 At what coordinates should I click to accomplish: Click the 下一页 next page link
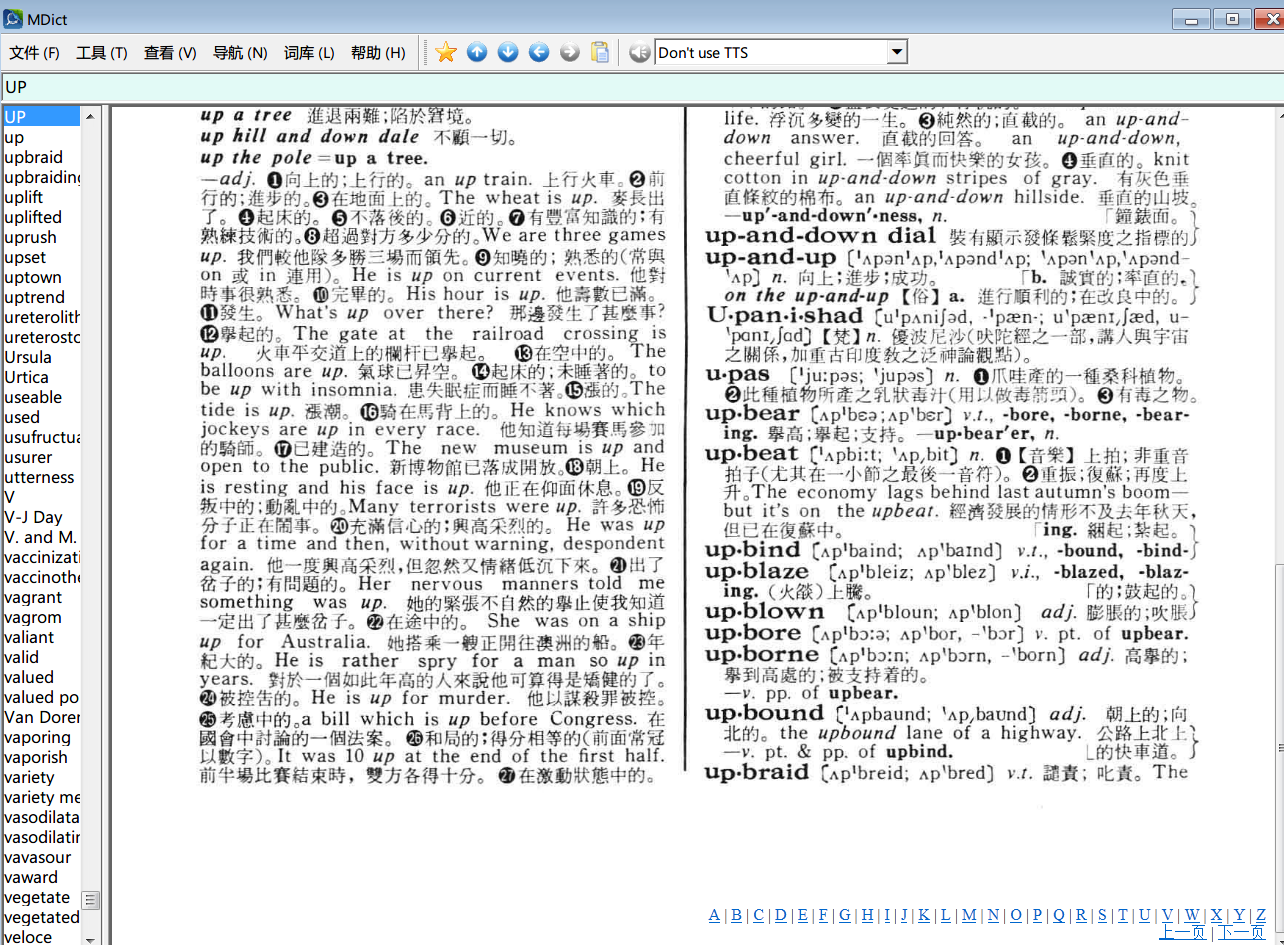tap(1241, 932)
